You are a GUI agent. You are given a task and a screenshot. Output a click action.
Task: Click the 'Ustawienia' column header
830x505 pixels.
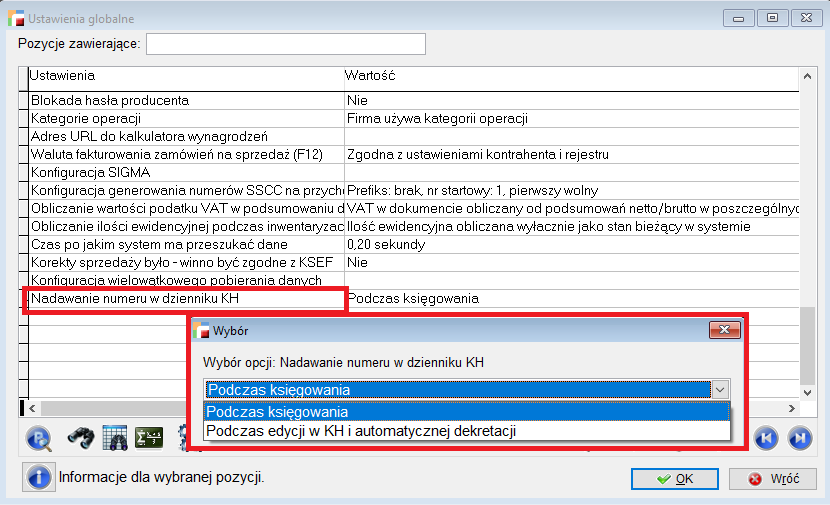point(184,75)
